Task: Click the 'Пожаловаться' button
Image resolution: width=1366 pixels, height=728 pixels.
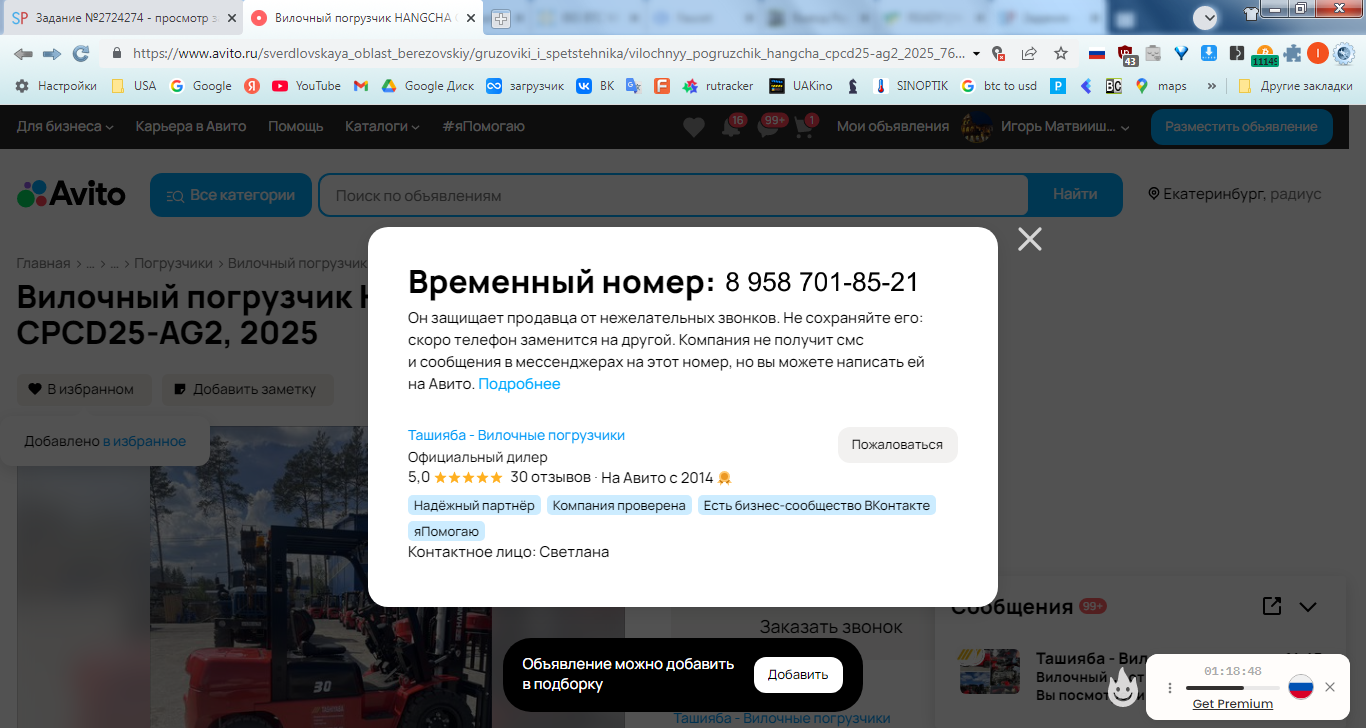Action: [x=897, y=445]
